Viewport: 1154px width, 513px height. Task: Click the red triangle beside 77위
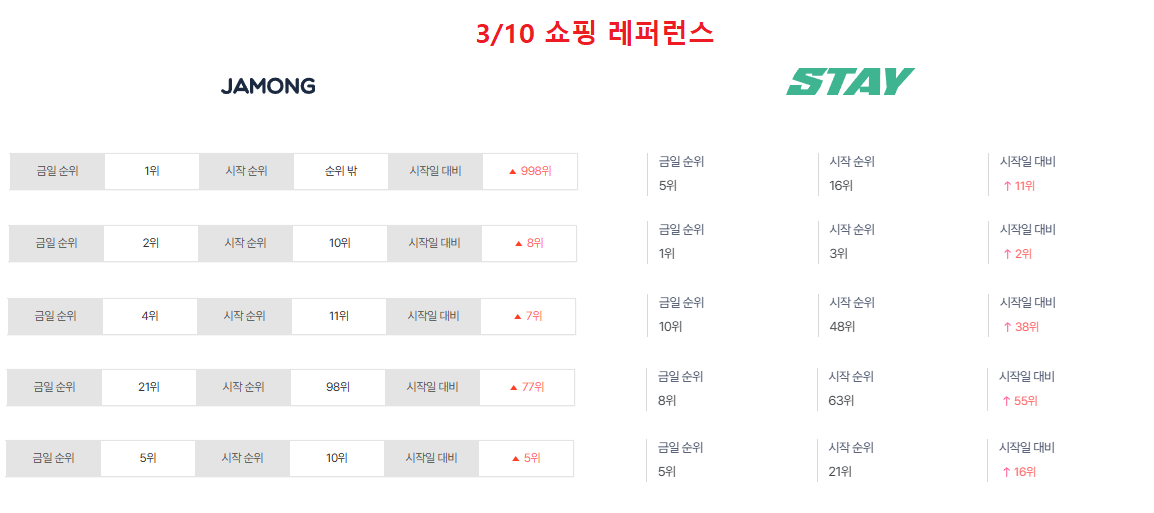tap(513, 387)
